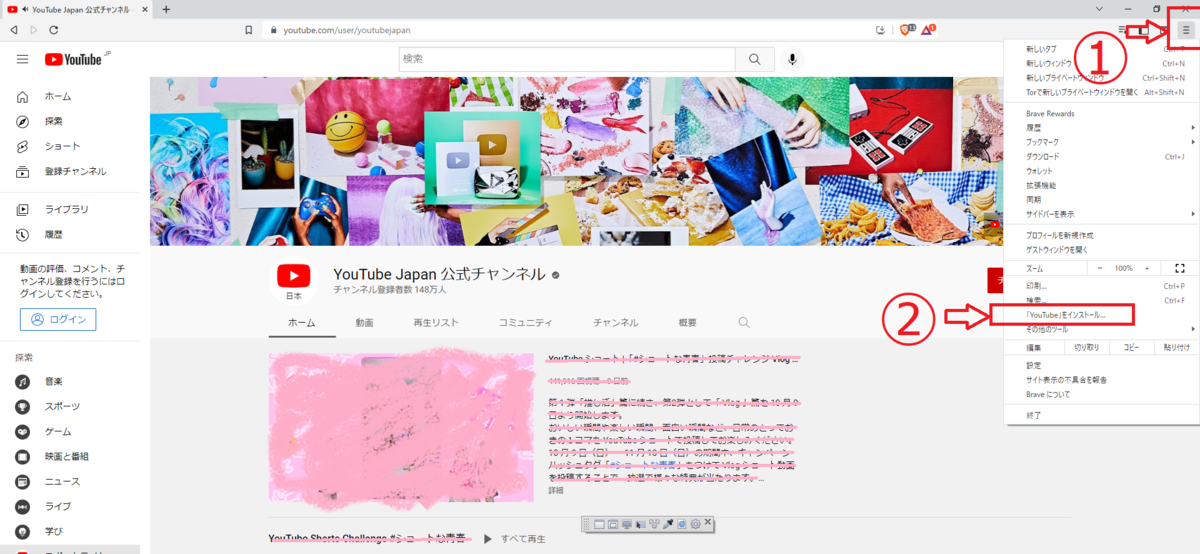
Task: Click the Brave Rewards triangle icon
Action: pos(929,30)
